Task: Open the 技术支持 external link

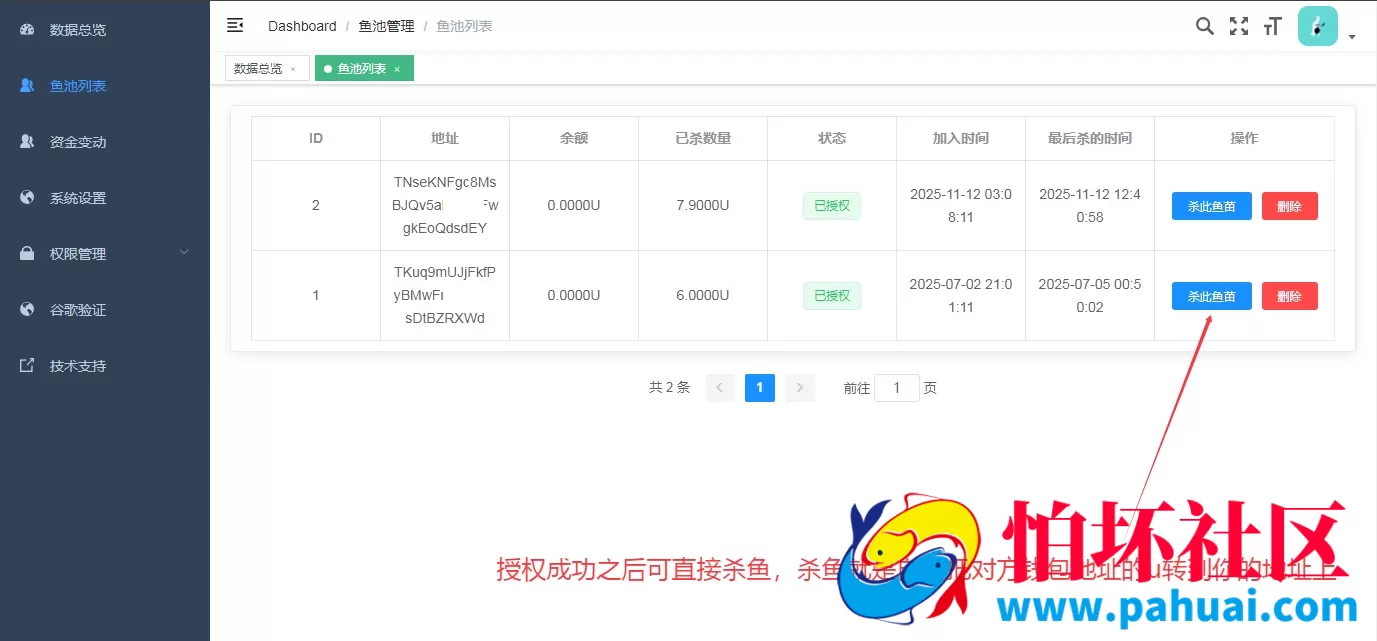Action: point(104,366)
